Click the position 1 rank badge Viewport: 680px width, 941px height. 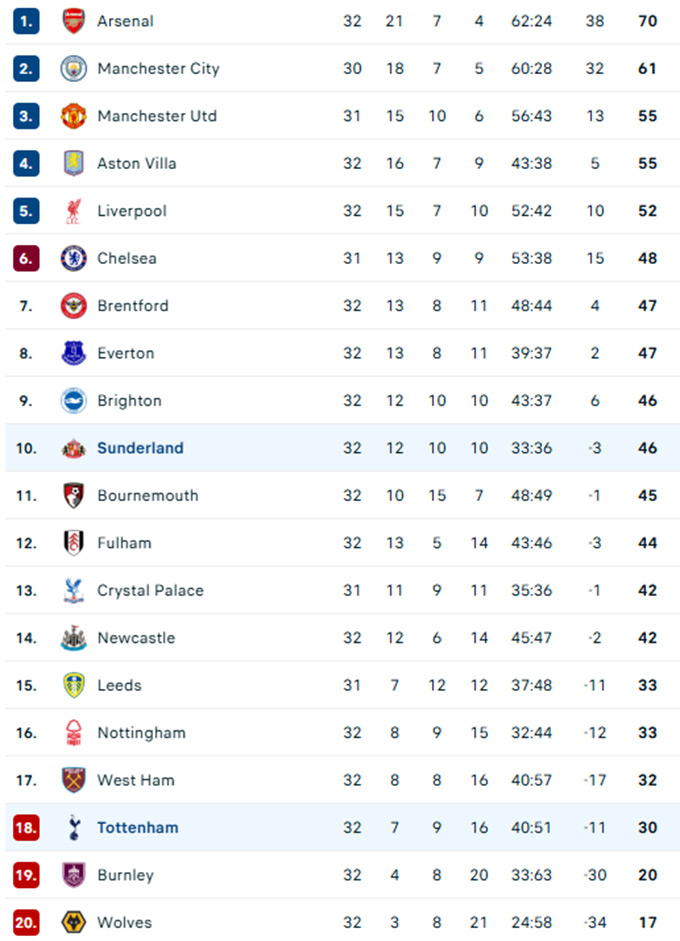pos(26,21)
